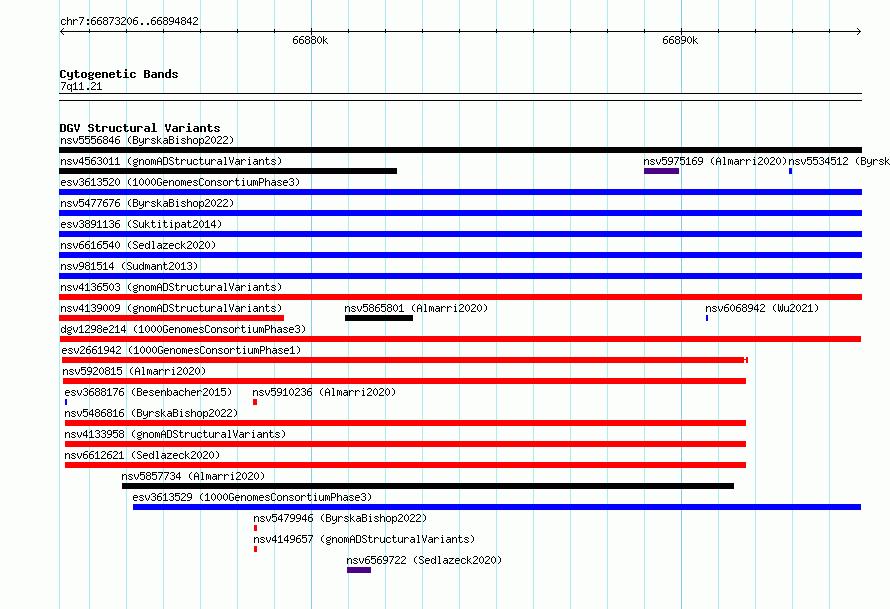
Task: Click the 66890k ruler position label
Action: tap(680, 40)
